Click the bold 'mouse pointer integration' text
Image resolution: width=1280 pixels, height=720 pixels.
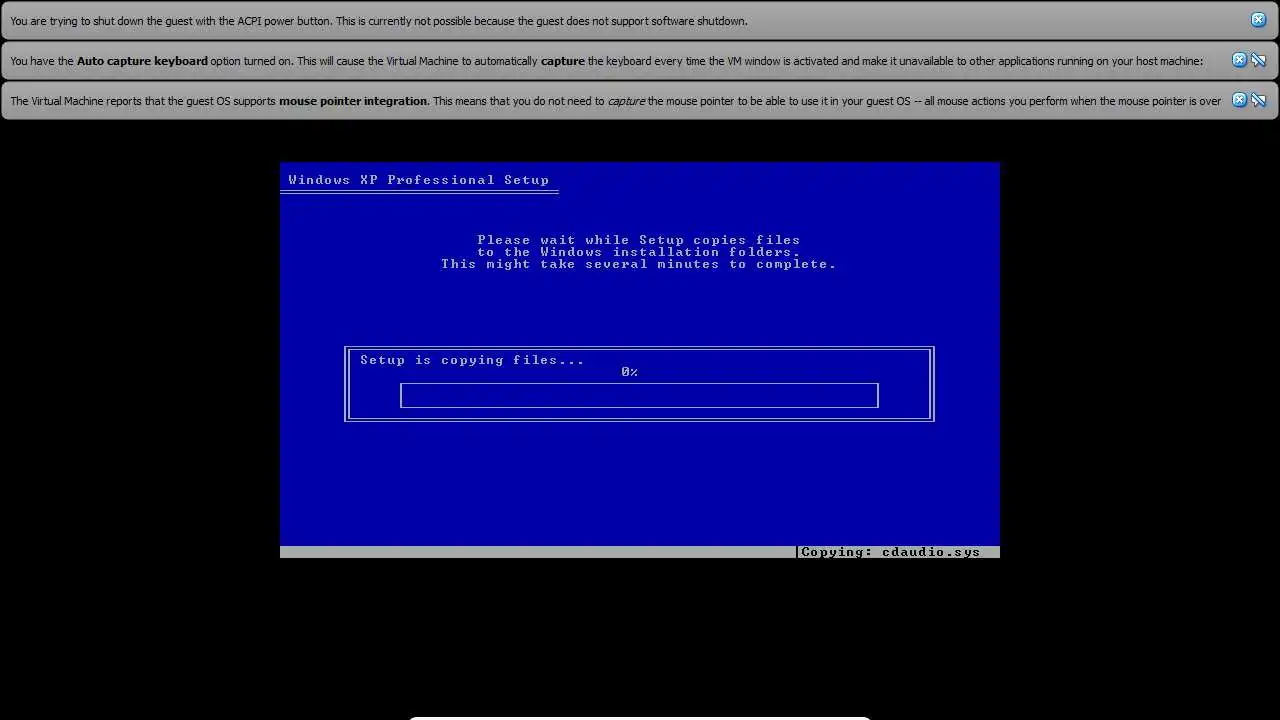tap(353, 101)
